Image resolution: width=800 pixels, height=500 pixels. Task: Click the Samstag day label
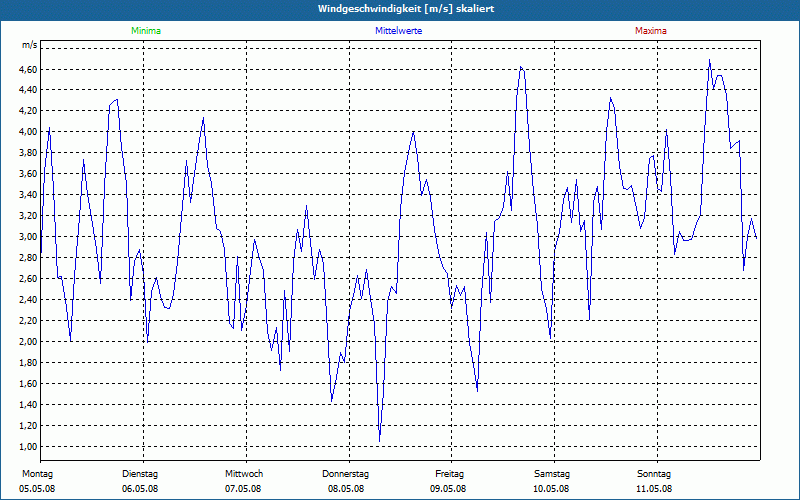tap(552, 474)
